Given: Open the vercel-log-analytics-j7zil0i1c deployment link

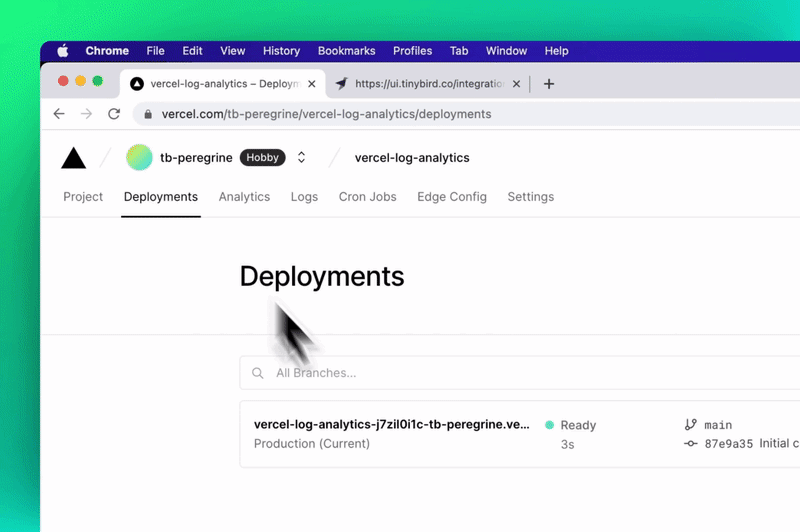Looking at the screenshot, I should (392, 425).
